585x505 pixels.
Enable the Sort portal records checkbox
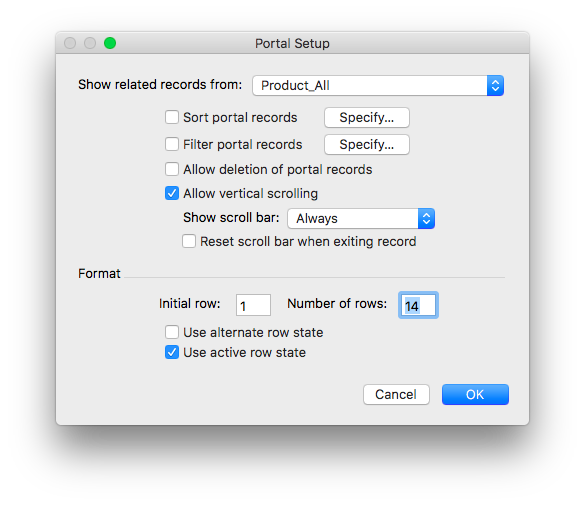[172, 117]
